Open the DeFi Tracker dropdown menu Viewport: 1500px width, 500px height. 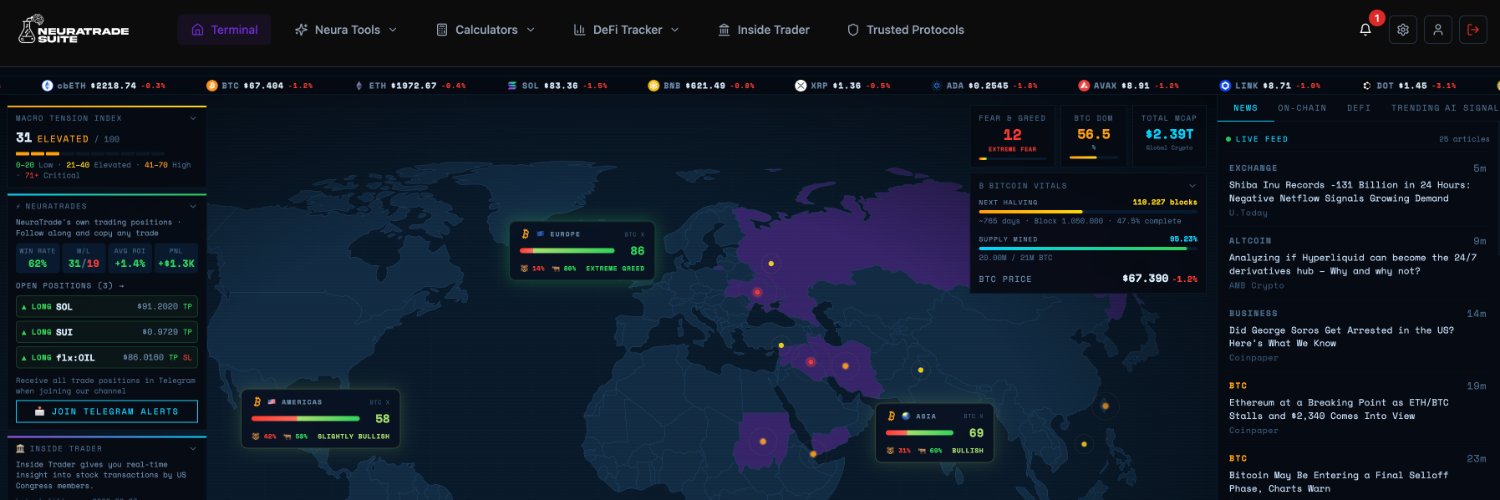point(626,30)
